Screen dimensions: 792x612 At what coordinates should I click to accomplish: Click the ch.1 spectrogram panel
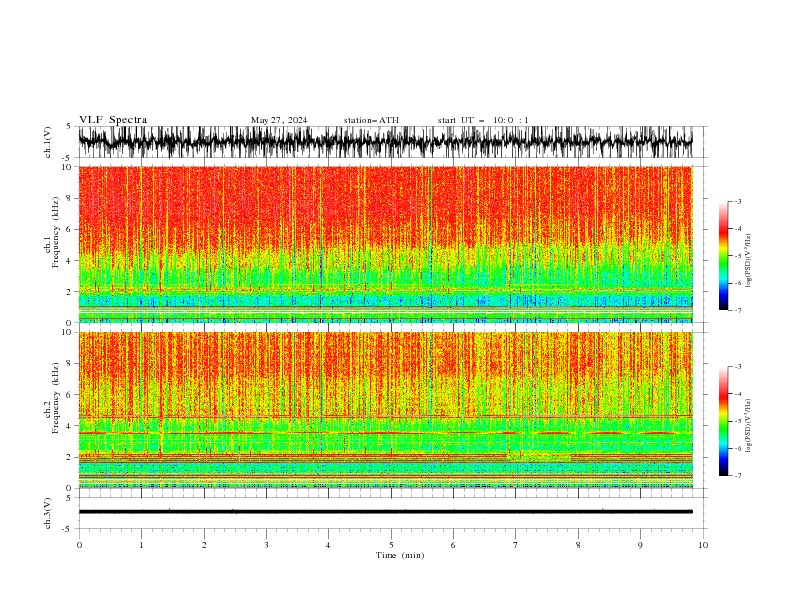[385, 244]
